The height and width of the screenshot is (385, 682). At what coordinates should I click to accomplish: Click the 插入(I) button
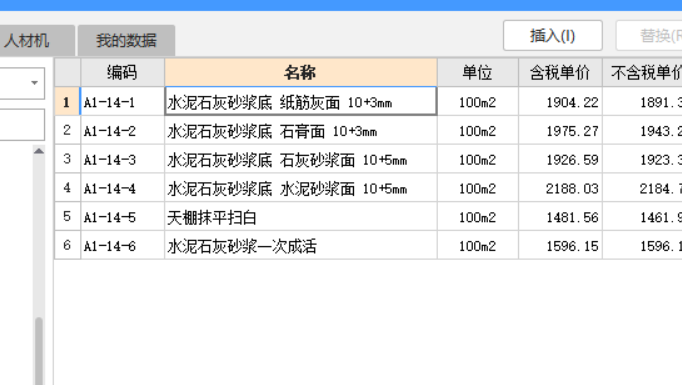(552, 36)
